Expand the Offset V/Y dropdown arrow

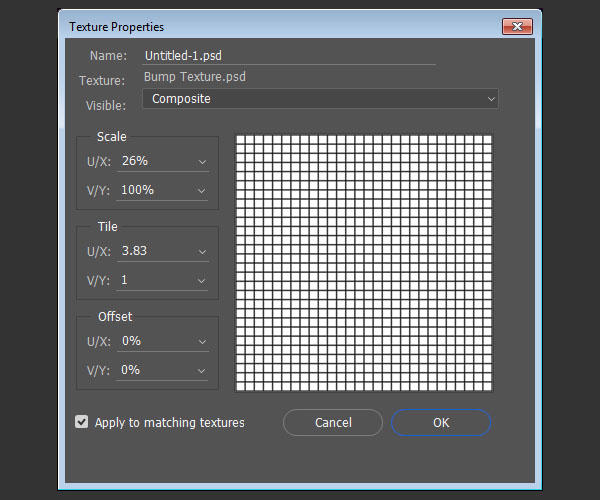pyautogui.click(x=201, y=371)
